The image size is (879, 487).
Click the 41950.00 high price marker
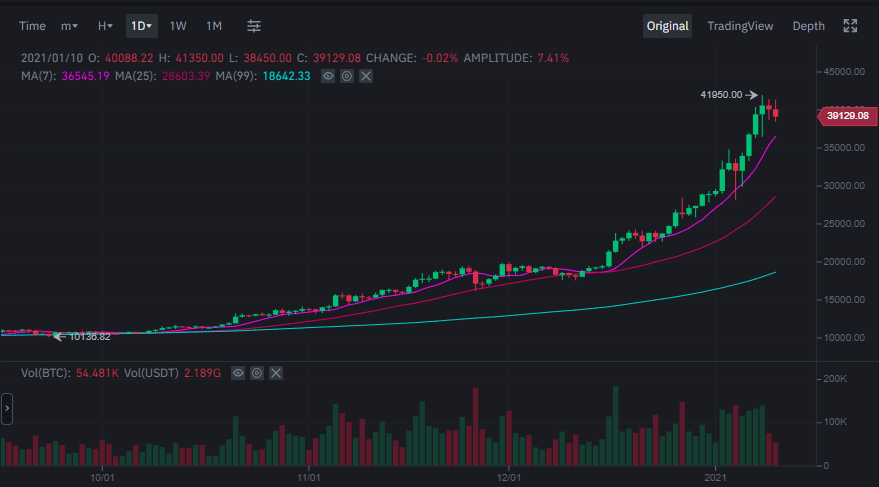[x=720, y=95]
